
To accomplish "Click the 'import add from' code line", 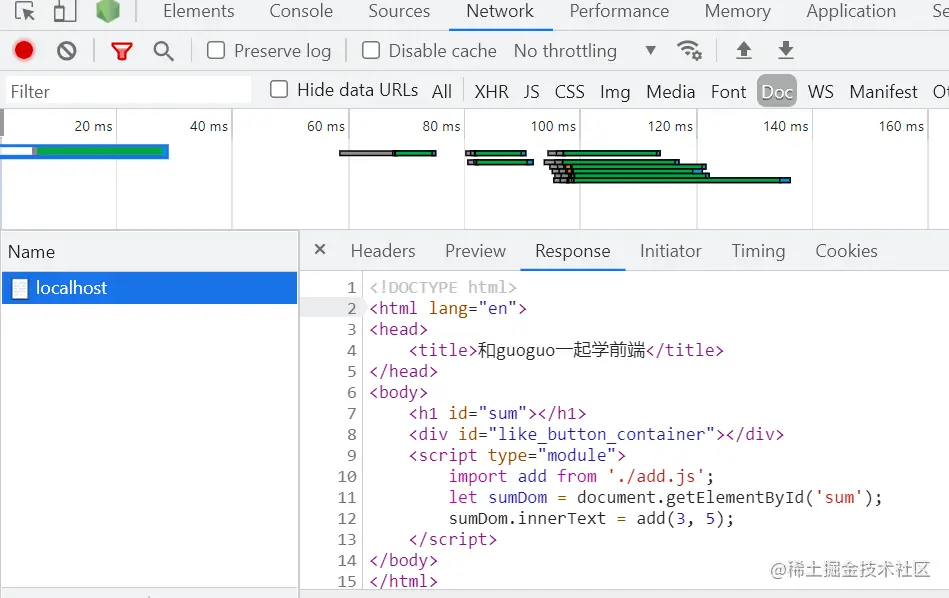I will click(x=581, y=476).
